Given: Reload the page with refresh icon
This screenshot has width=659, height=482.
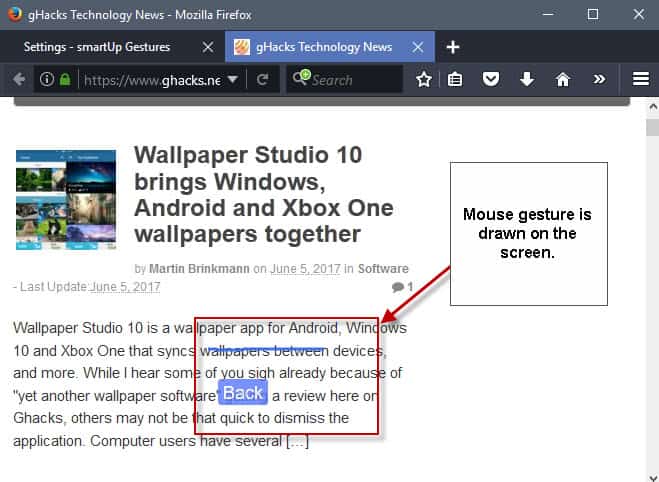Looking at the screenshot, I should tap(263, 79).
